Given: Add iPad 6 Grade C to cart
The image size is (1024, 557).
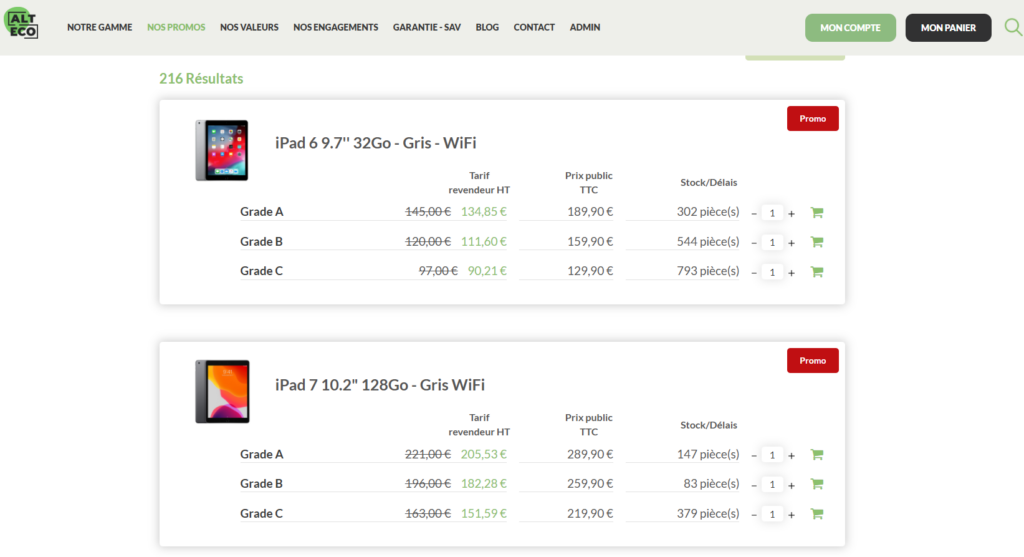Looking at the screenshot, I should click(x=817, y=272).
